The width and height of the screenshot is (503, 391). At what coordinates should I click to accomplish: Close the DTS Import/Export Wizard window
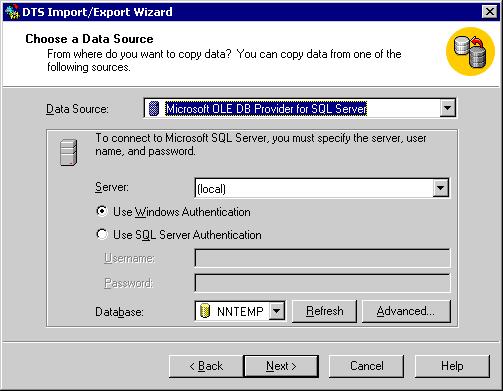490,12
